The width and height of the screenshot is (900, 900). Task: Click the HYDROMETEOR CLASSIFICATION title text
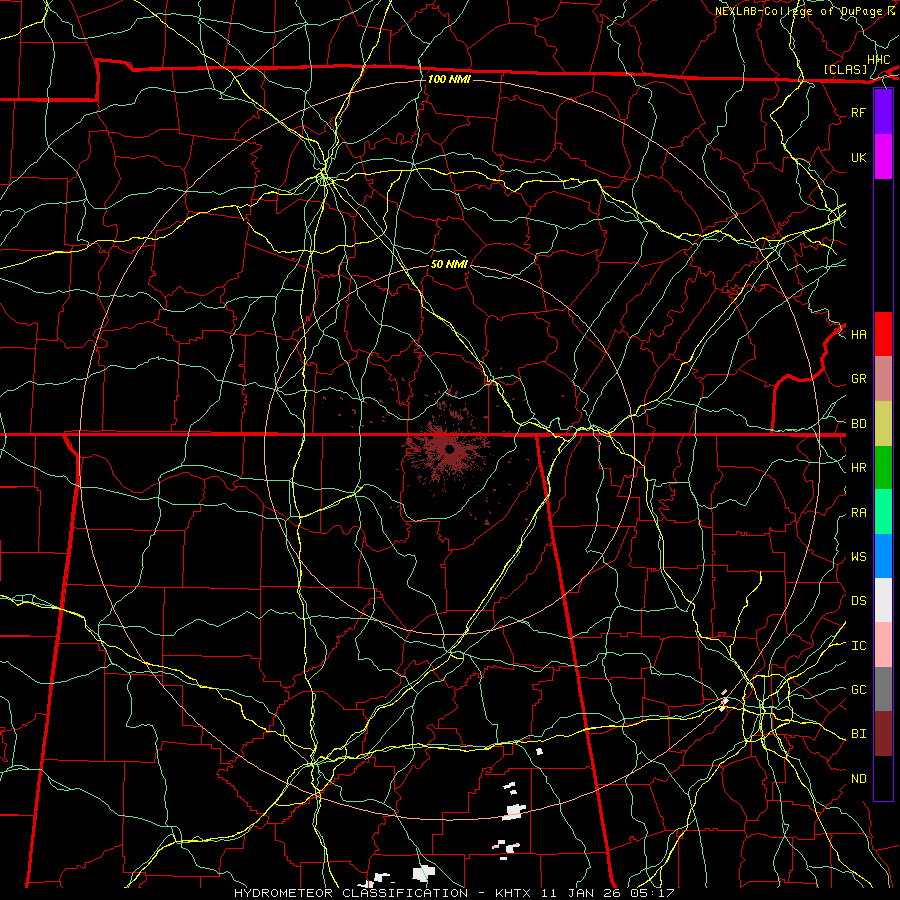(351, 893)
